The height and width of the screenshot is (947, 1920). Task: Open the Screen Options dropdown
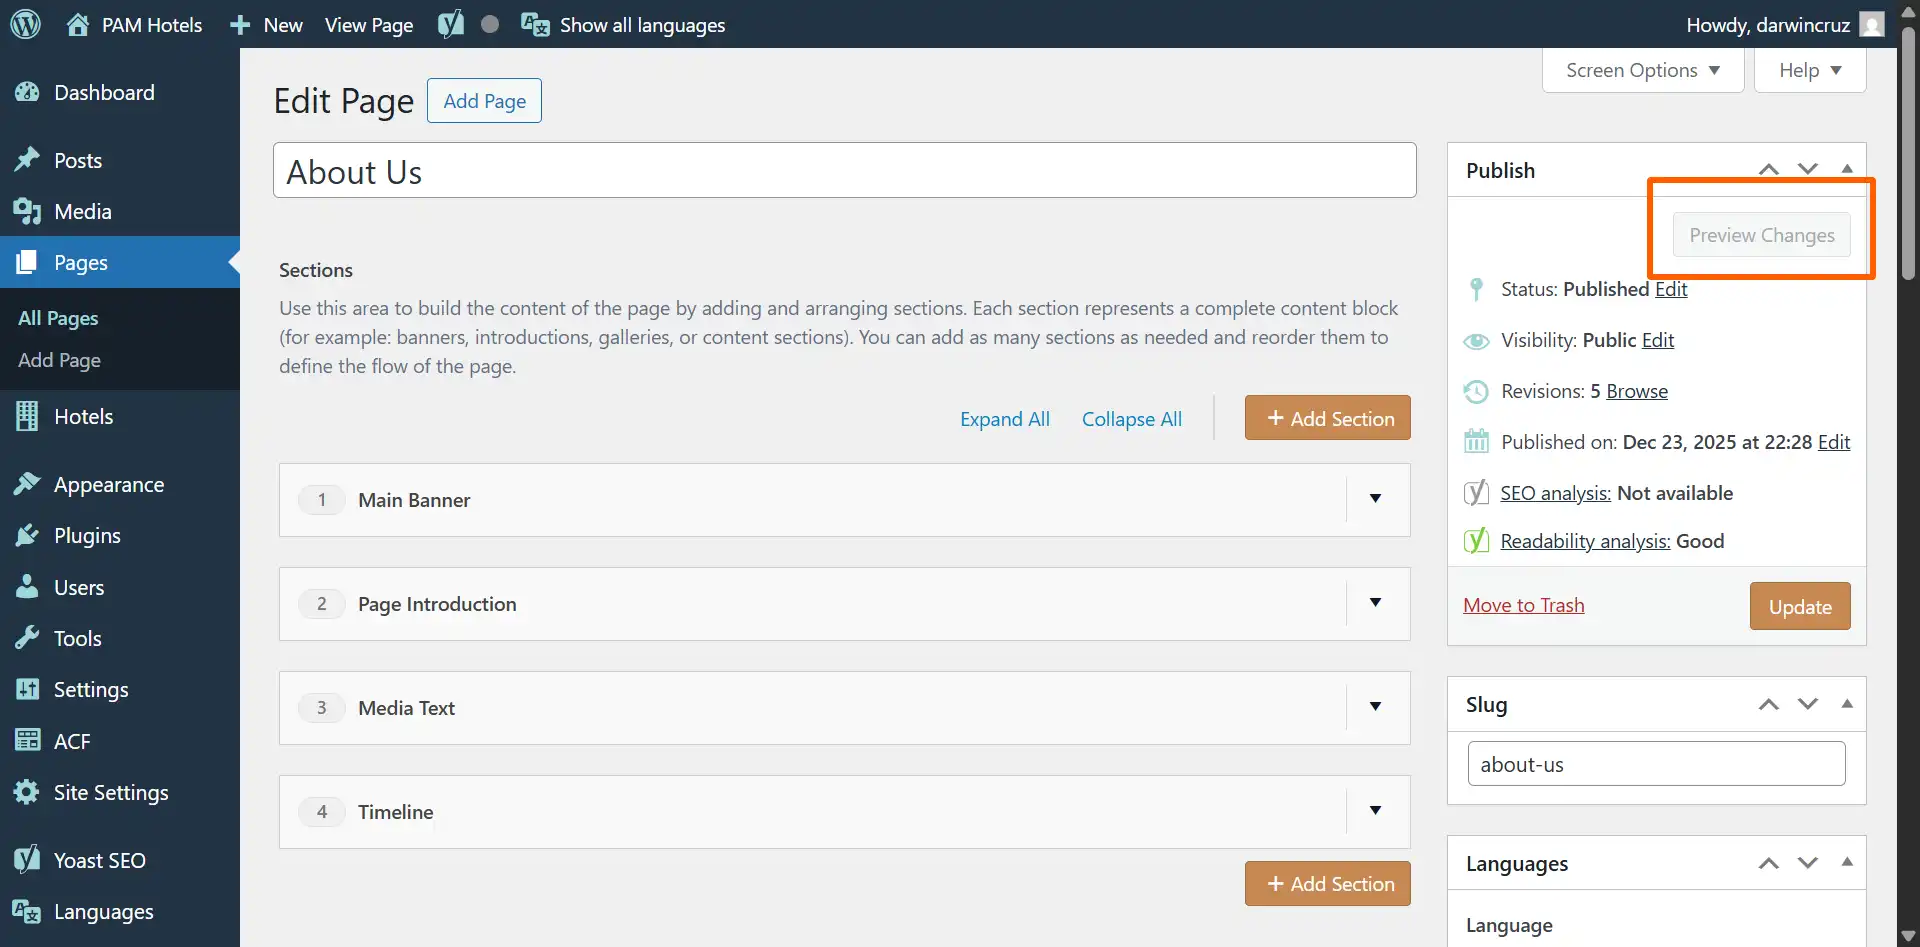(x=1642, y=70)
